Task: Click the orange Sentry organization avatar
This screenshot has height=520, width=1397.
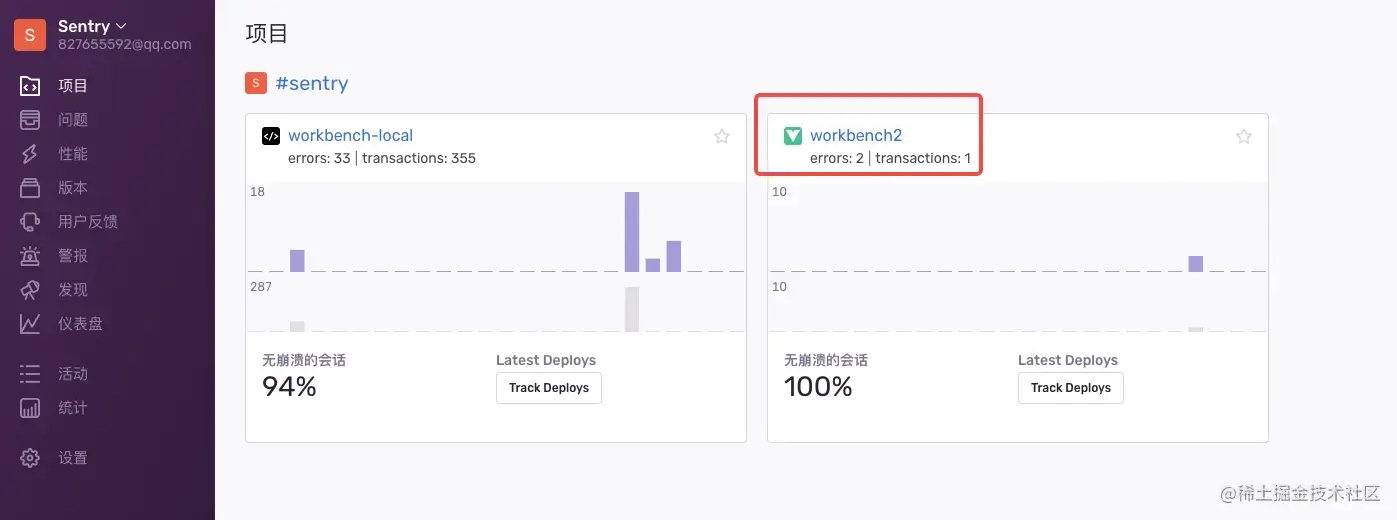Action: coord(29,34)
